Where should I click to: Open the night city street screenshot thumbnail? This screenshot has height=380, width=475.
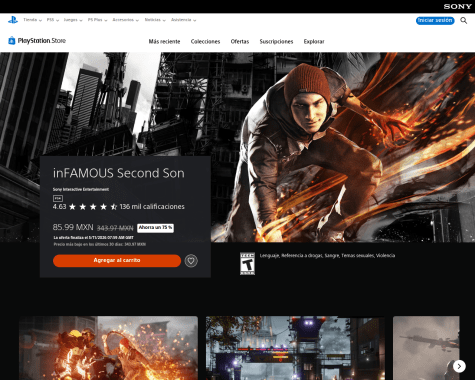coord(295,348)
